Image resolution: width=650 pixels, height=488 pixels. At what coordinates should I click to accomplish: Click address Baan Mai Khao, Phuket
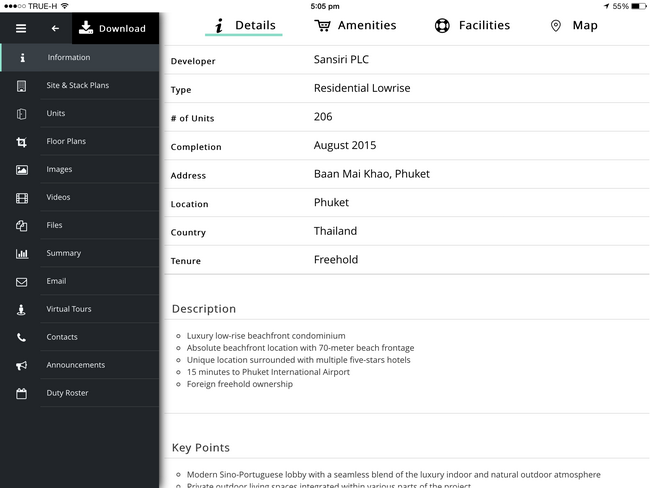click(x=372, y=174)
